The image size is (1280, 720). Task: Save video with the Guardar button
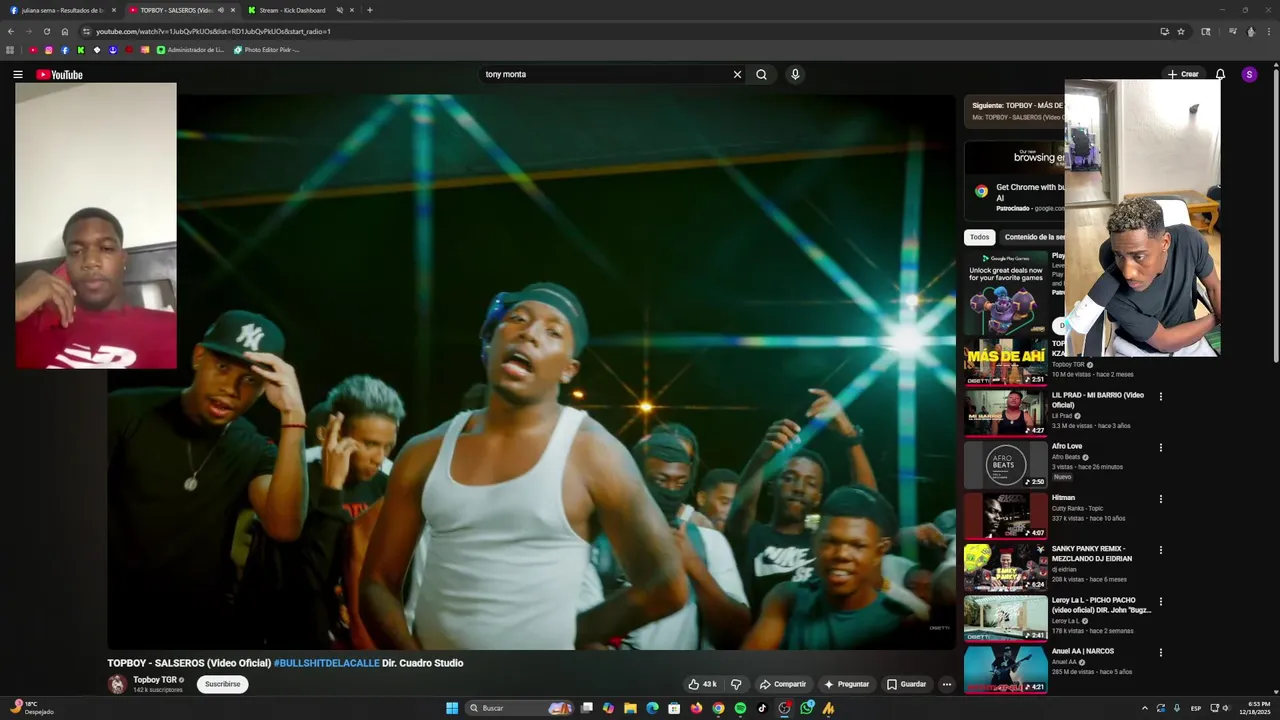(907, 684)
